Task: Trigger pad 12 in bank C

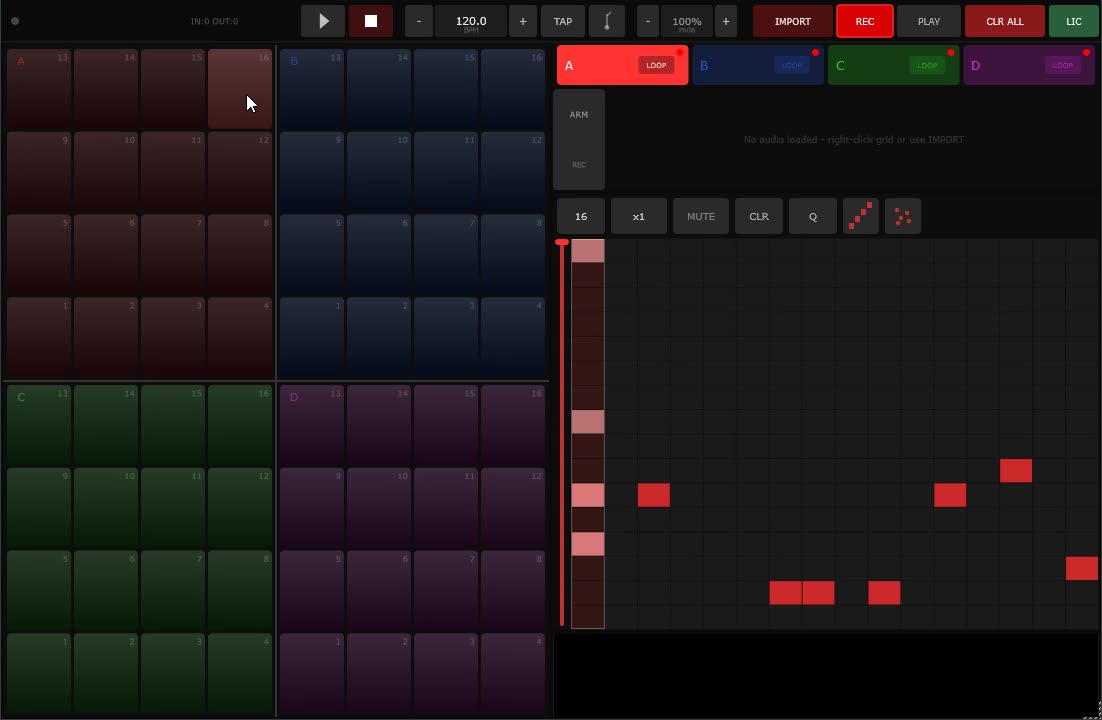Action: click(x=240, y=508)
